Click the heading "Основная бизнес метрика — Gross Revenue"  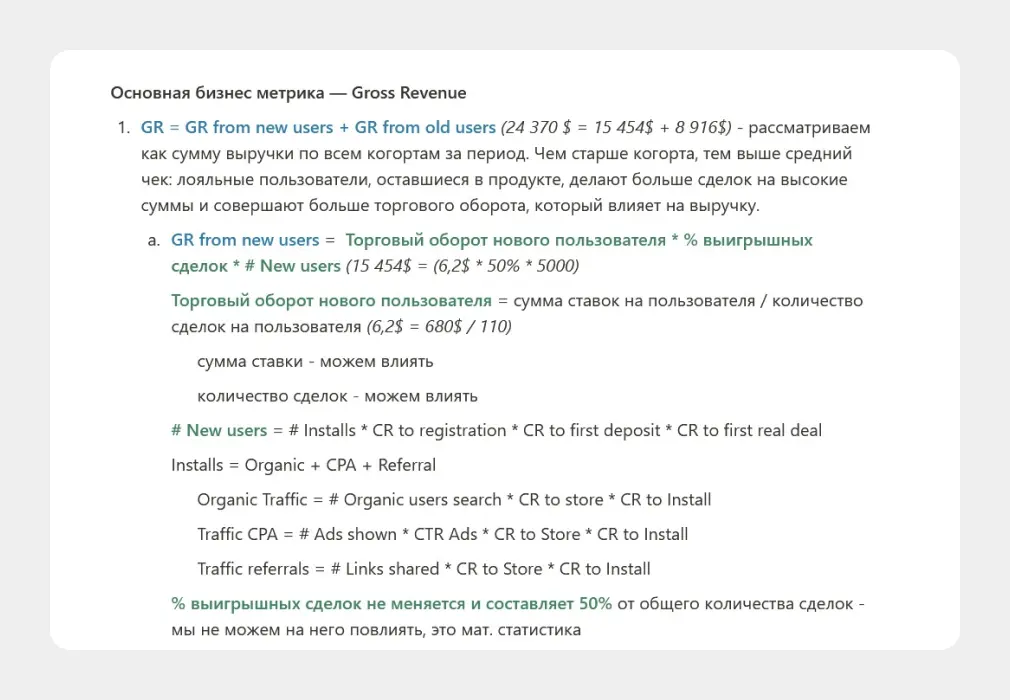pyautogui.click(x=288, y=93)
